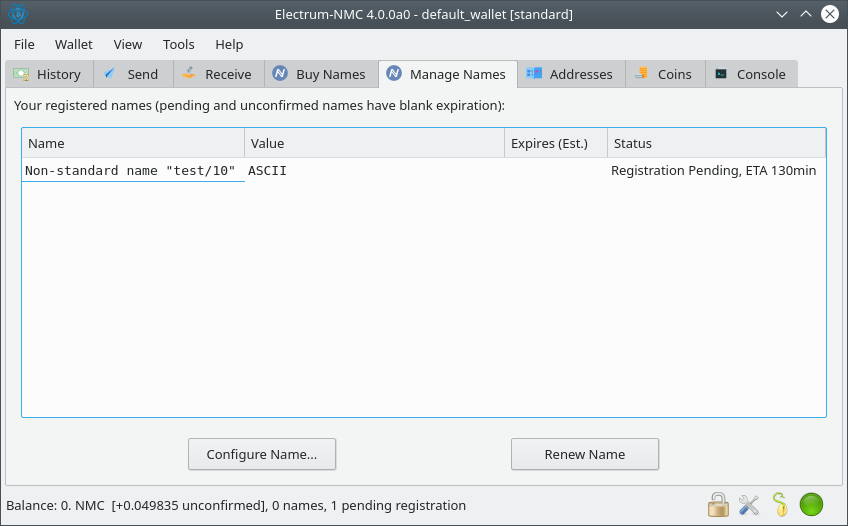Switch to the History tab
848x526 pixels.
(x=49, y=74)
